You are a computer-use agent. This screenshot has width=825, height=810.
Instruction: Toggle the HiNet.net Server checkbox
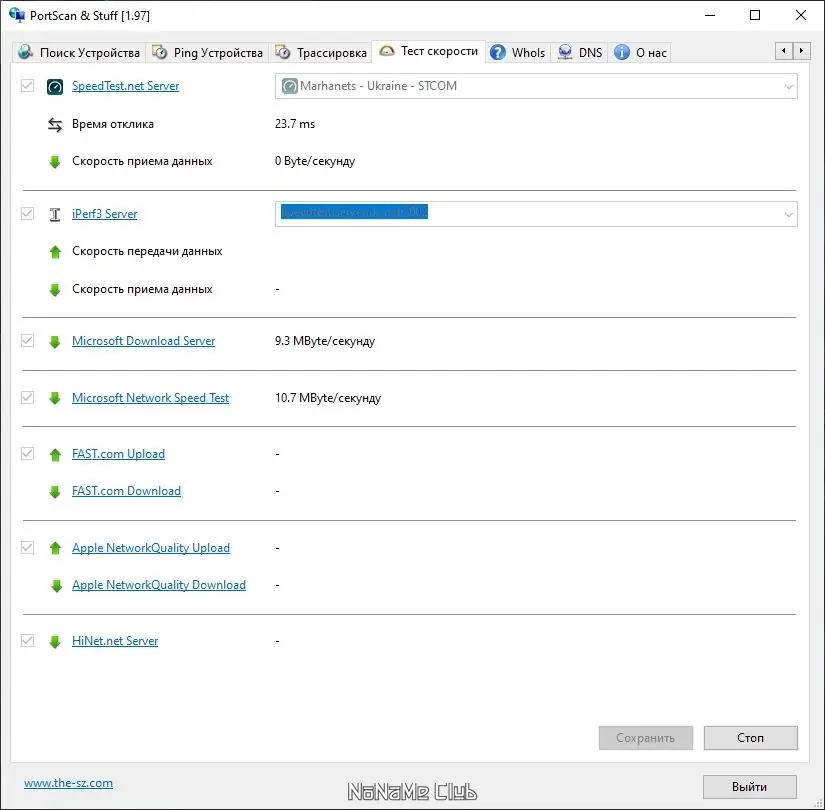(27, 641)
